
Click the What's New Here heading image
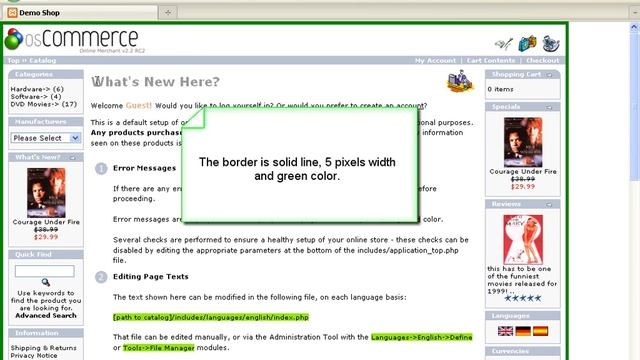460,82
